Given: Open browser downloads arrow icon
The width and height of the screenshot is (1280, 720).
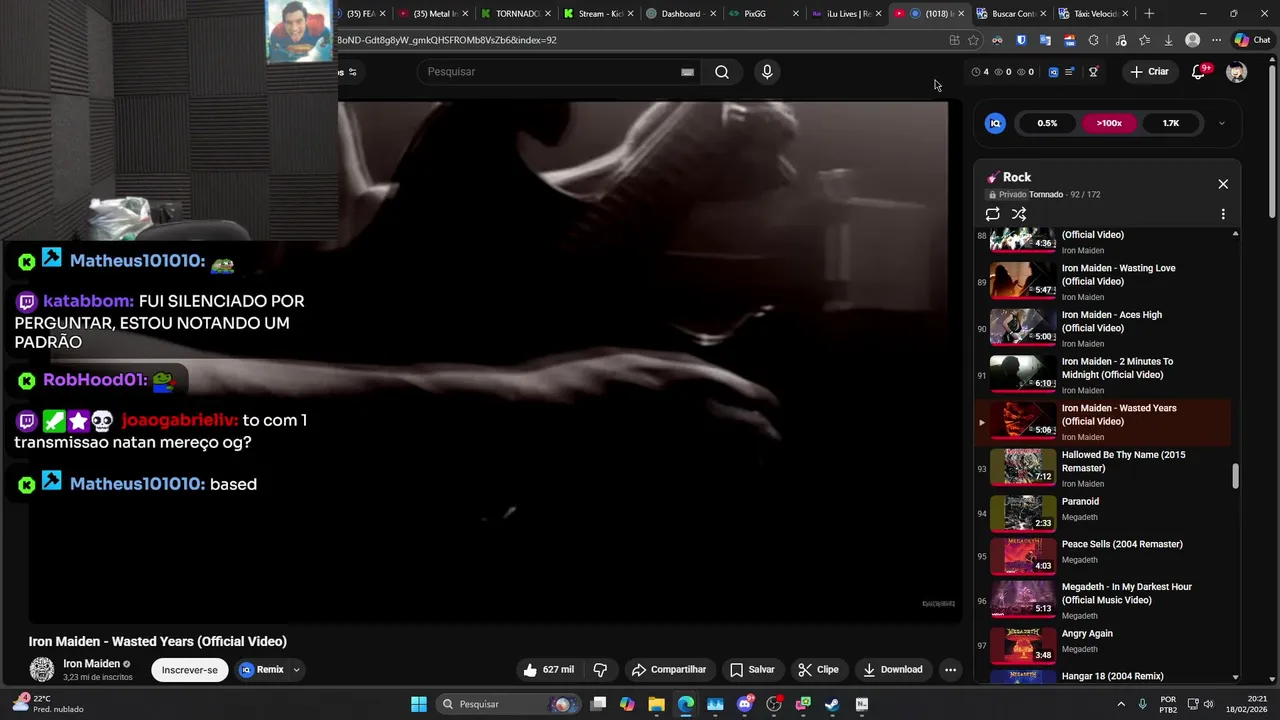Looking at the screenshot, I should (1168, 40).
